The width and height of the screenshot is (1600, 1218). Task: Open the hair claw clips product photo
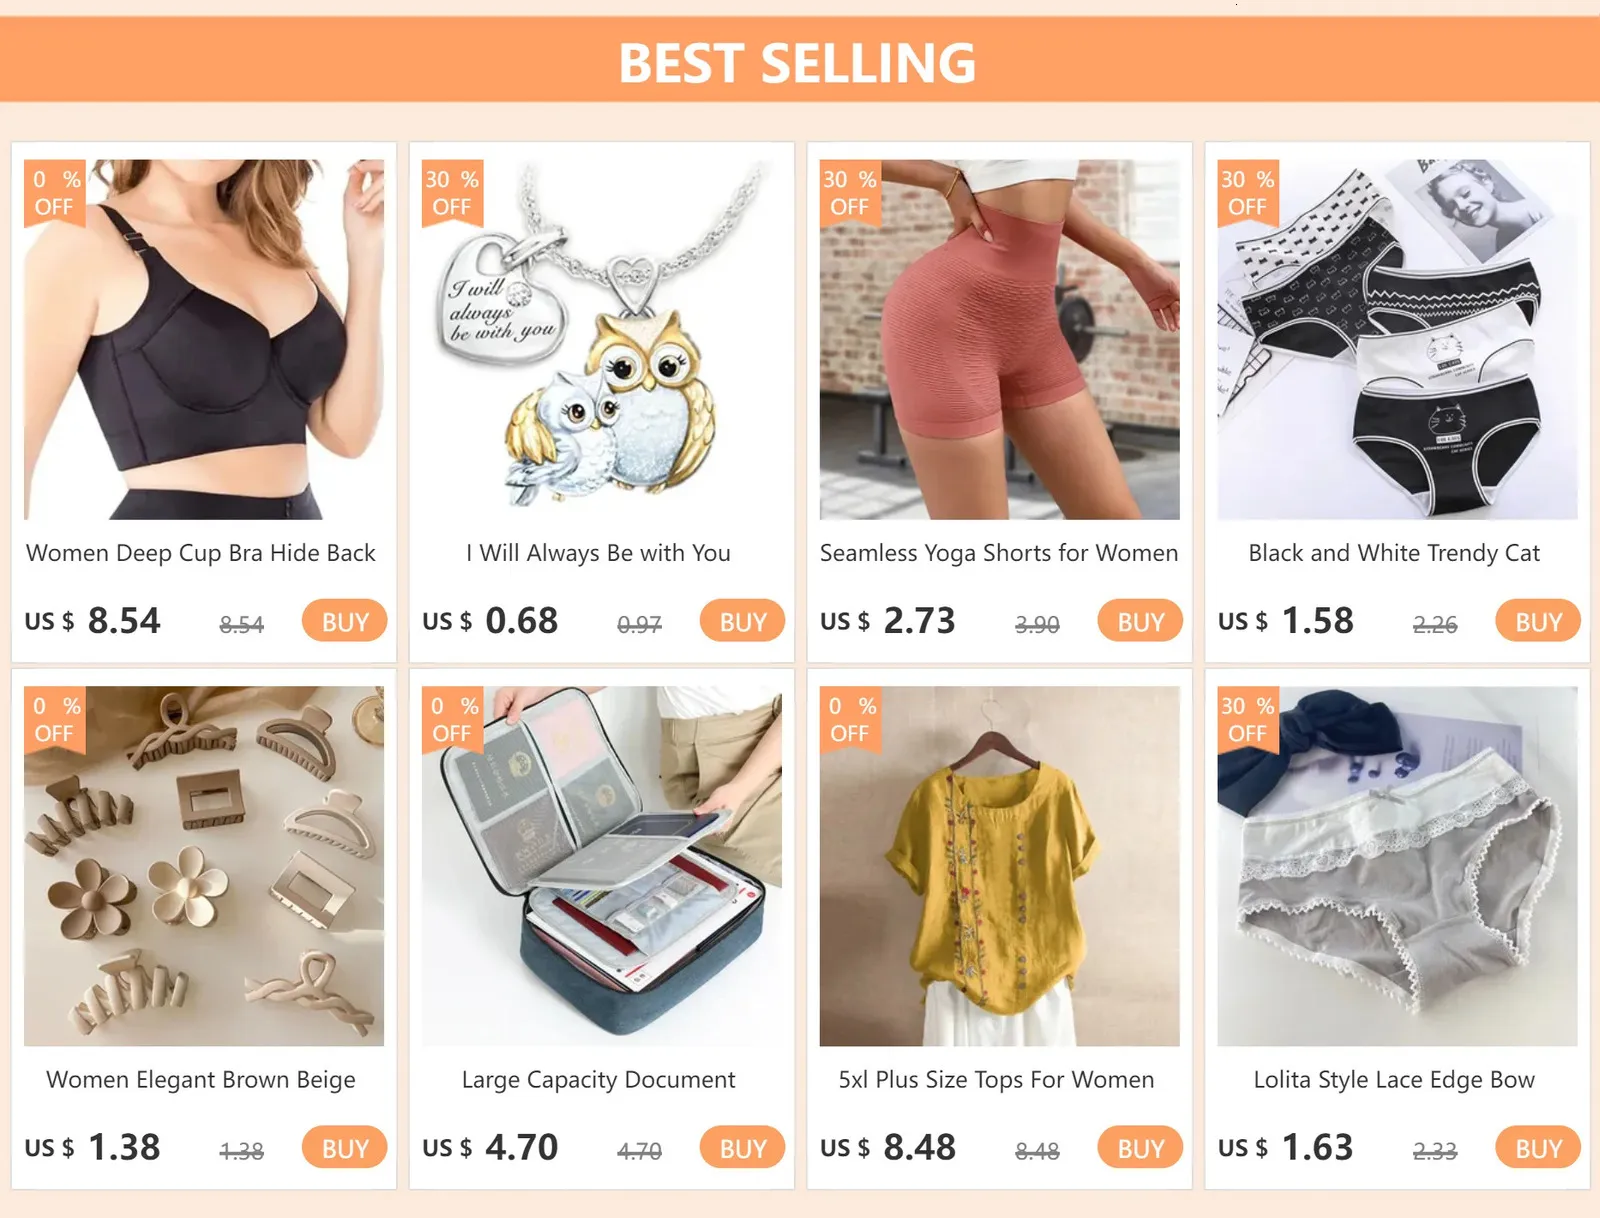click(204, 866)
